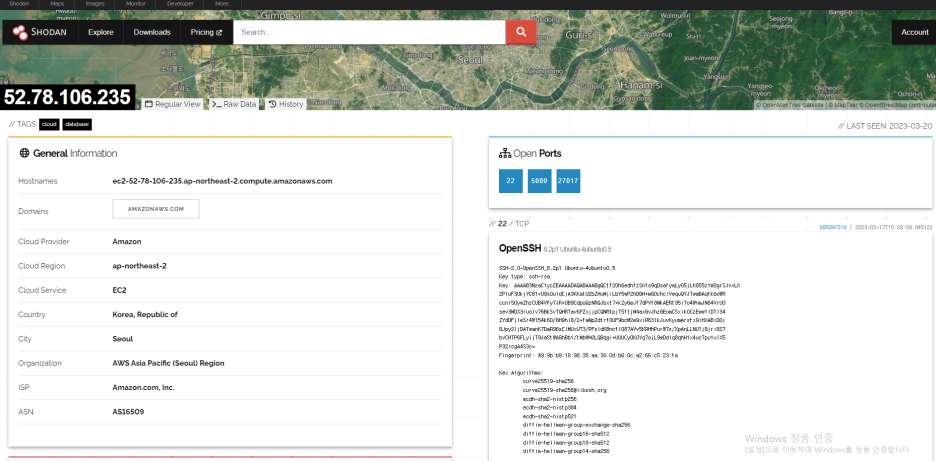The width and height of the screenshot is (936, 461).
Task: Click the City value Seoul
Action: click(122, 339)
